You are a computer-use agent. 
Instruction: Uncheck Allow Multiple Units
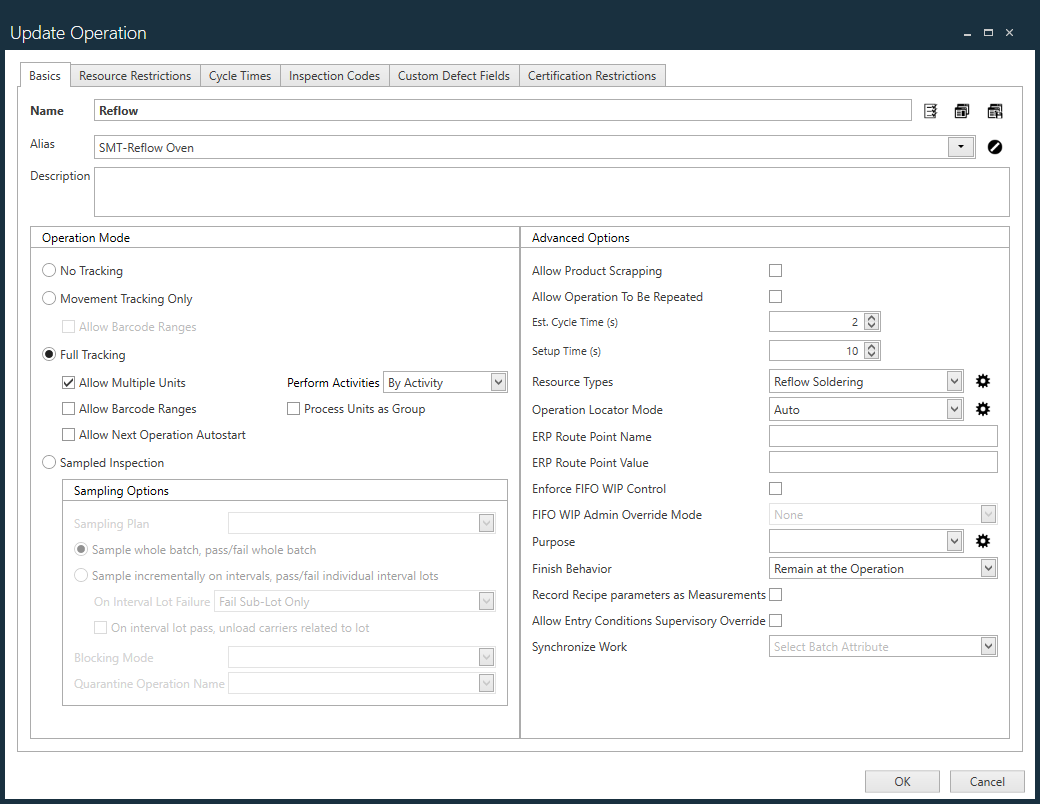click(x=68, y=382)
